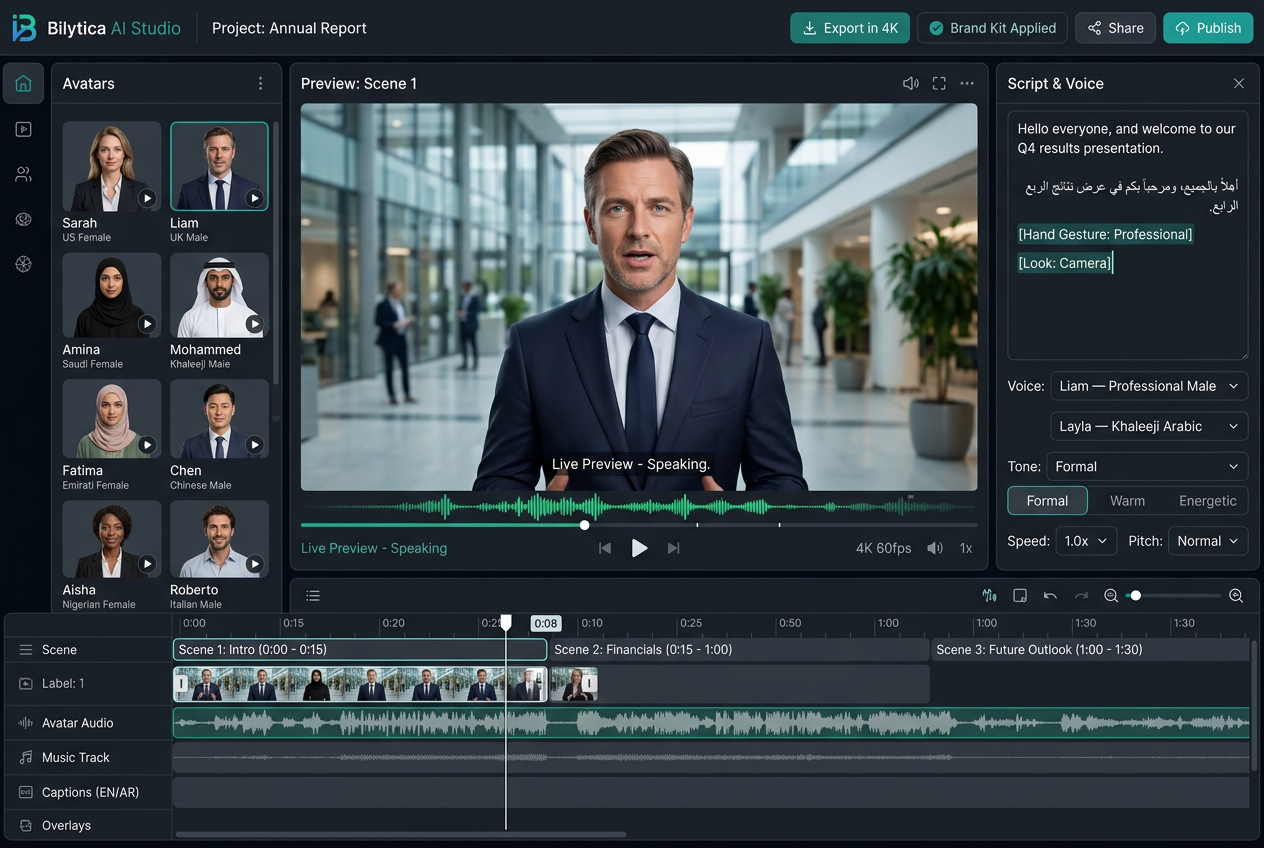Click the Share button
The width and height of the screenshot is (1264, 848).
pos(1115,28)
